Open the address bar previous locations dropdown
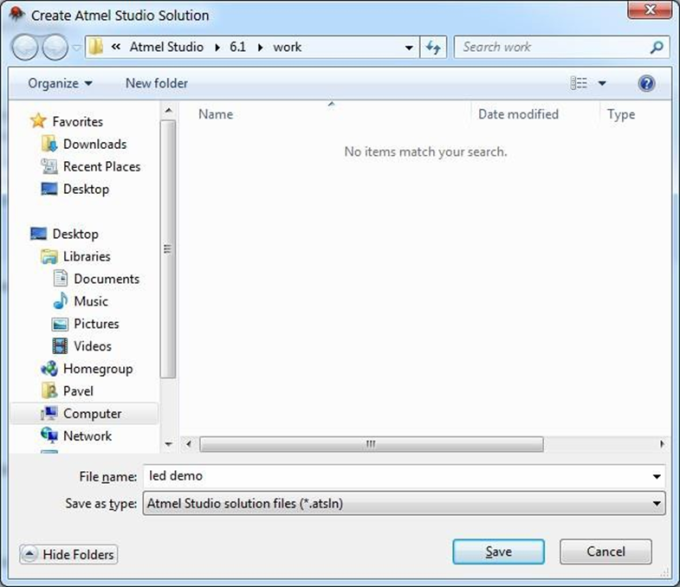Viewport: 680px width, 587px height. click(409, 47)
